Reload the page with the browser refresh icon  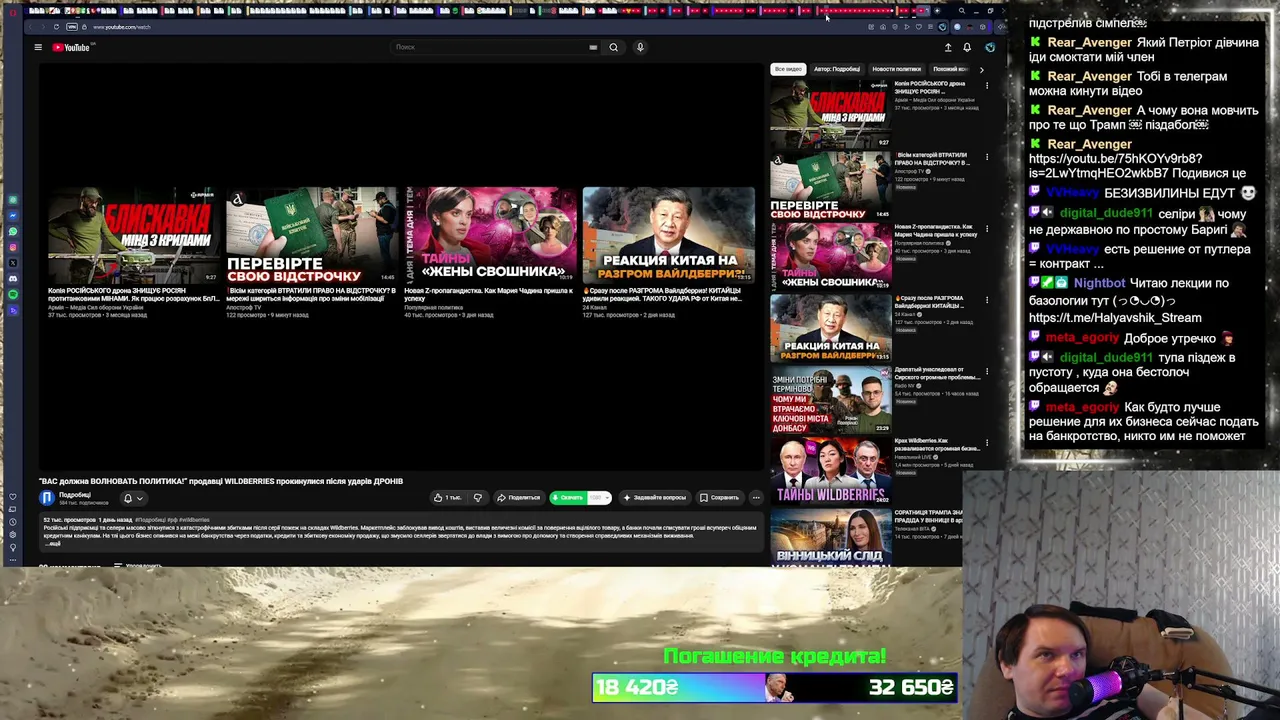(x=56, y=27)
